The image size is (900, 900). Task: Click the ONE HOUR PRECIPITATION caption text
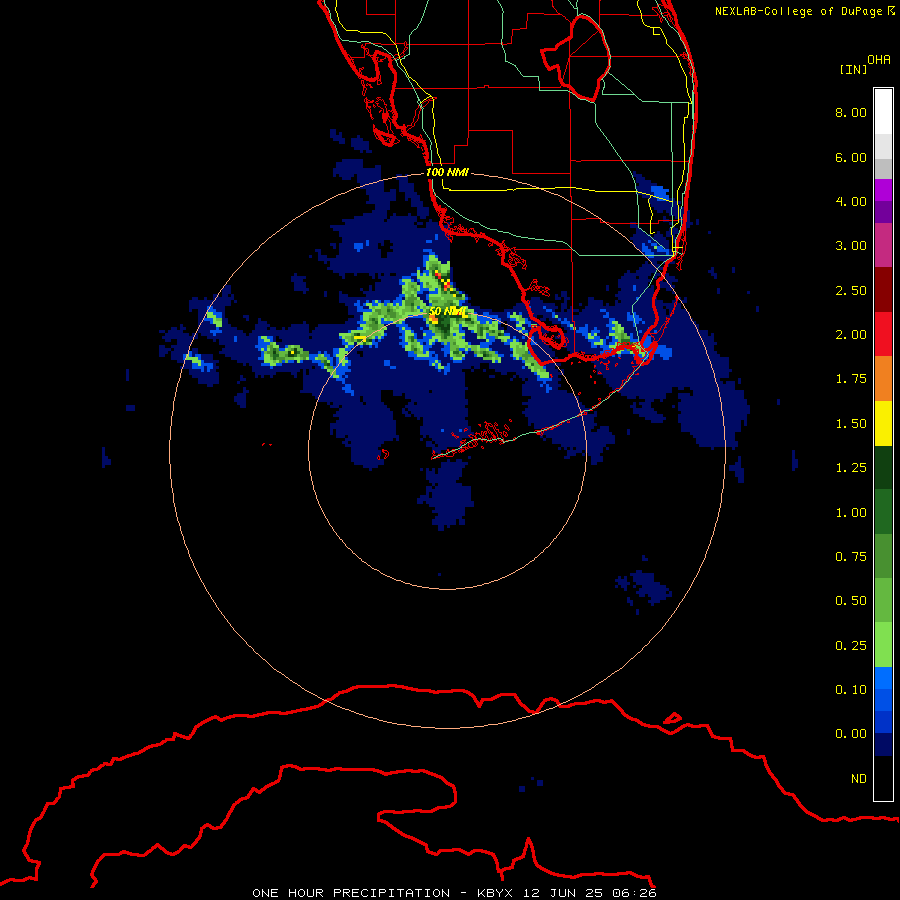pos(351,893)
